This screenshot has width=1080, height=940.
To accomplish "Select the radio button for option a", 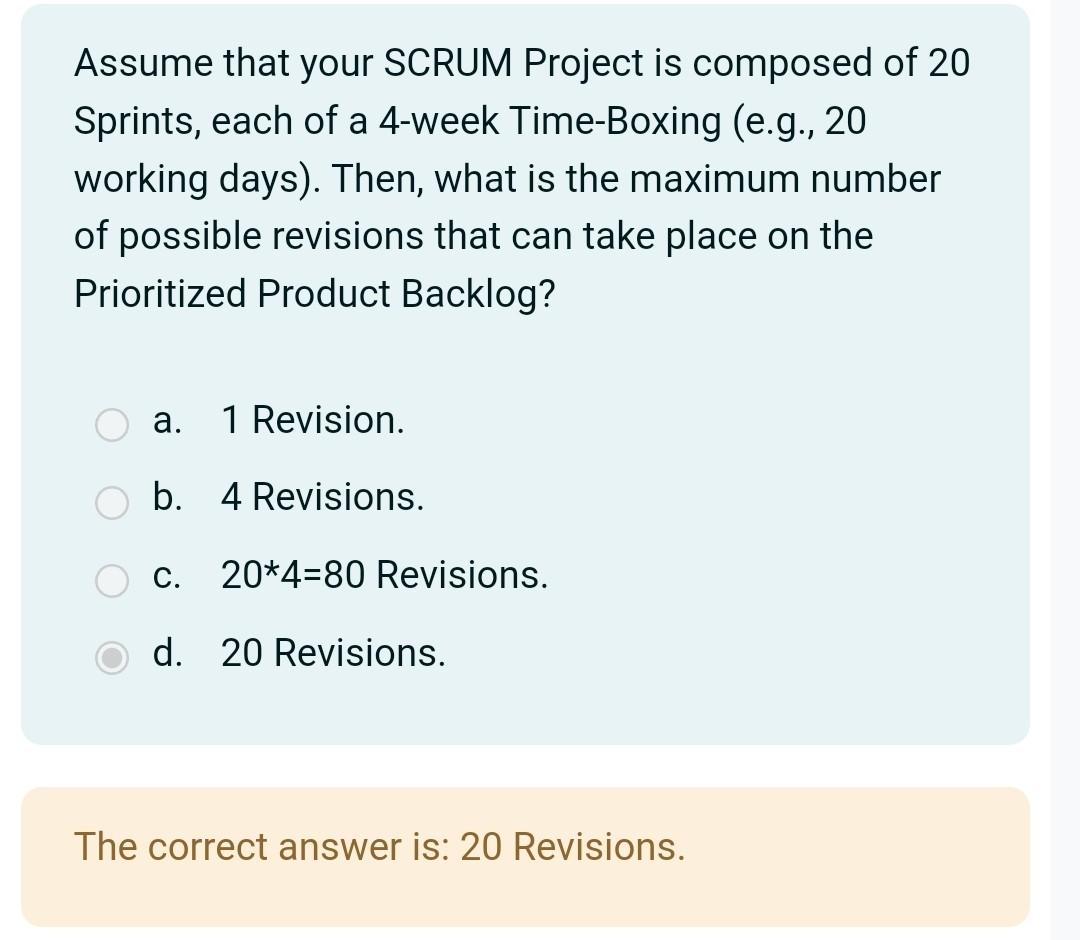I will tap(112, 425).
